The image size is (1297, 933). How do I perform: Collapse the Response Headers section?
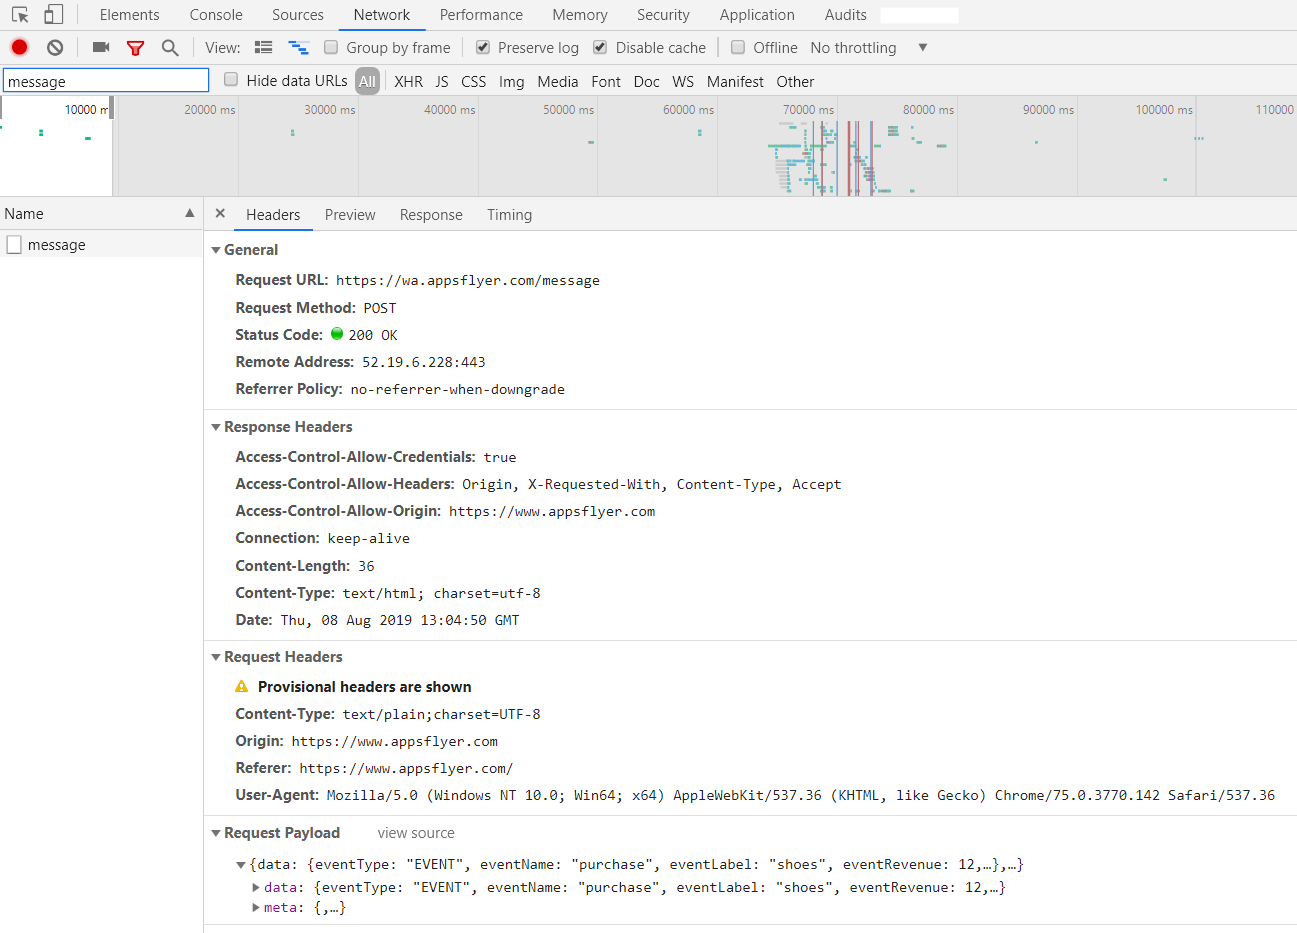click(x=216, y=427)
